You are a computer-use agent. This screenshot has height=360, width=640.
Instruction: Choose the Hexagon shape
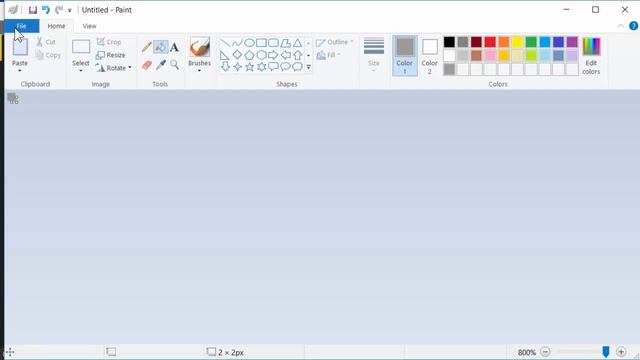(x=262, y=55)
